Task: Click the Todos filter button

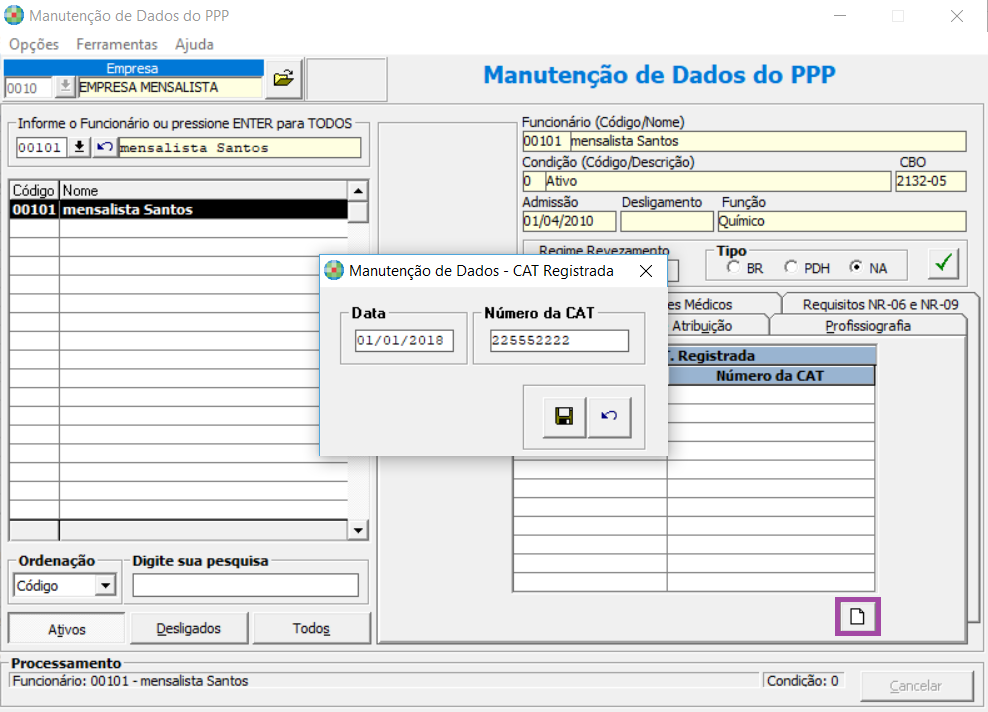Action: pyautogui.click(x=311, y=628)
